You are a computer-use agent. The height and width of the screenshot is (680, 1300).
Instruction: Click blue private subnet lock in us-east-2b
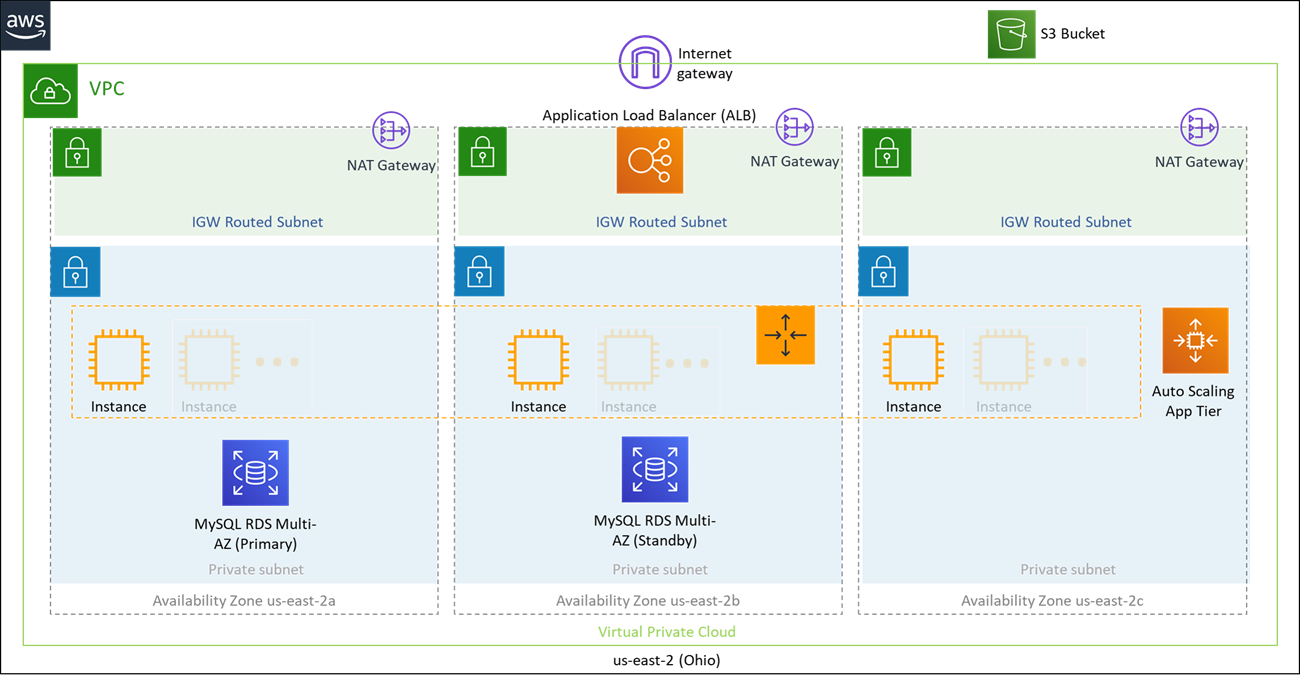[479, 272]
